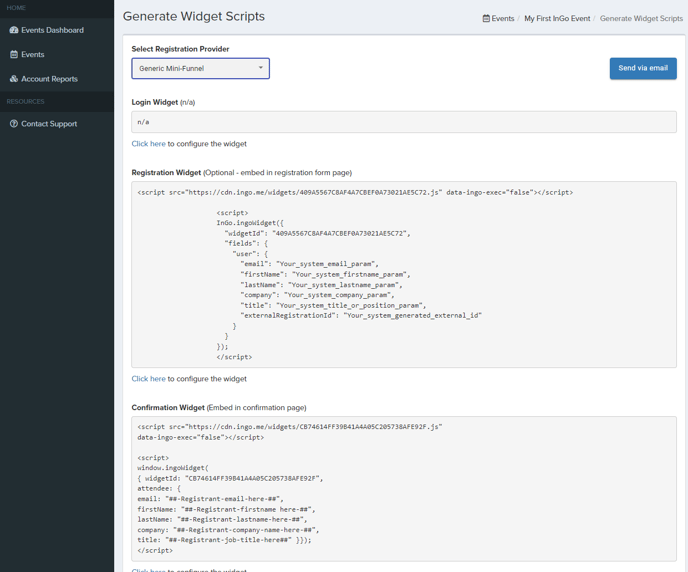
Task: Click Events breadcrumb link
Action: point(502,18)
